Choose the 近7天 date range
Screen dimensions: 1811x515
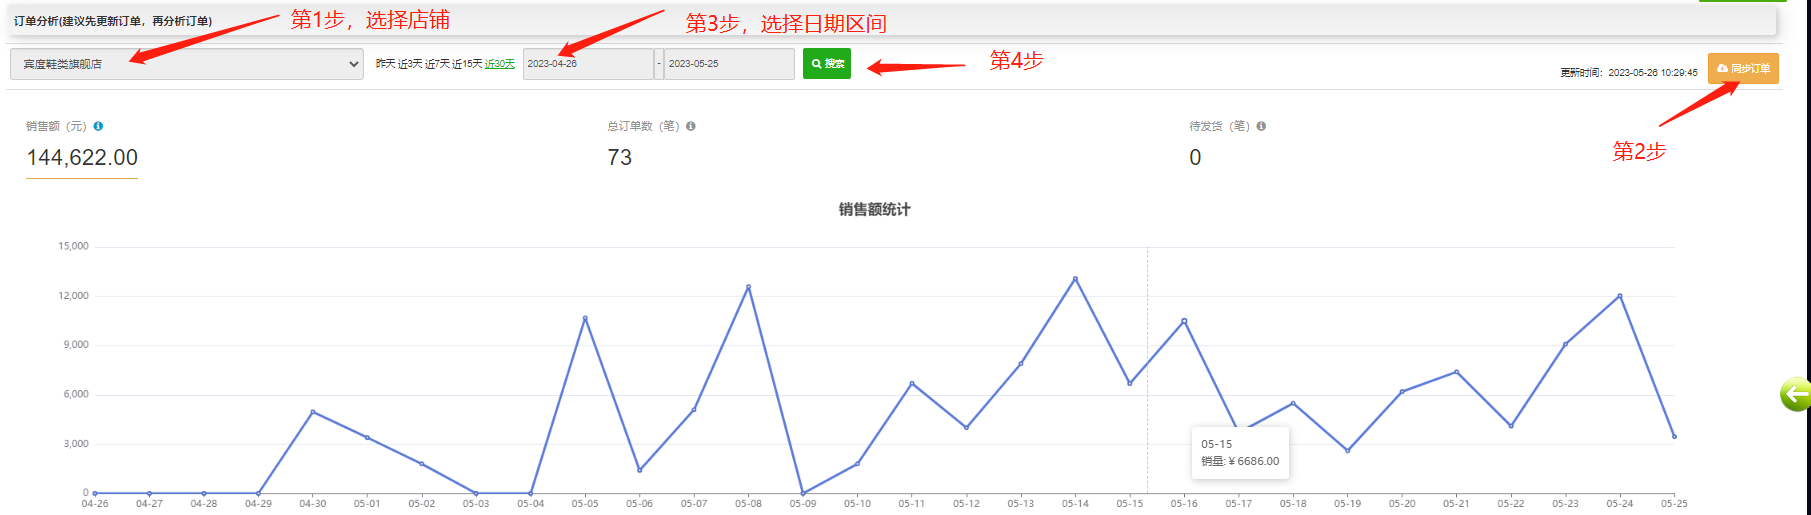(437, 64)
